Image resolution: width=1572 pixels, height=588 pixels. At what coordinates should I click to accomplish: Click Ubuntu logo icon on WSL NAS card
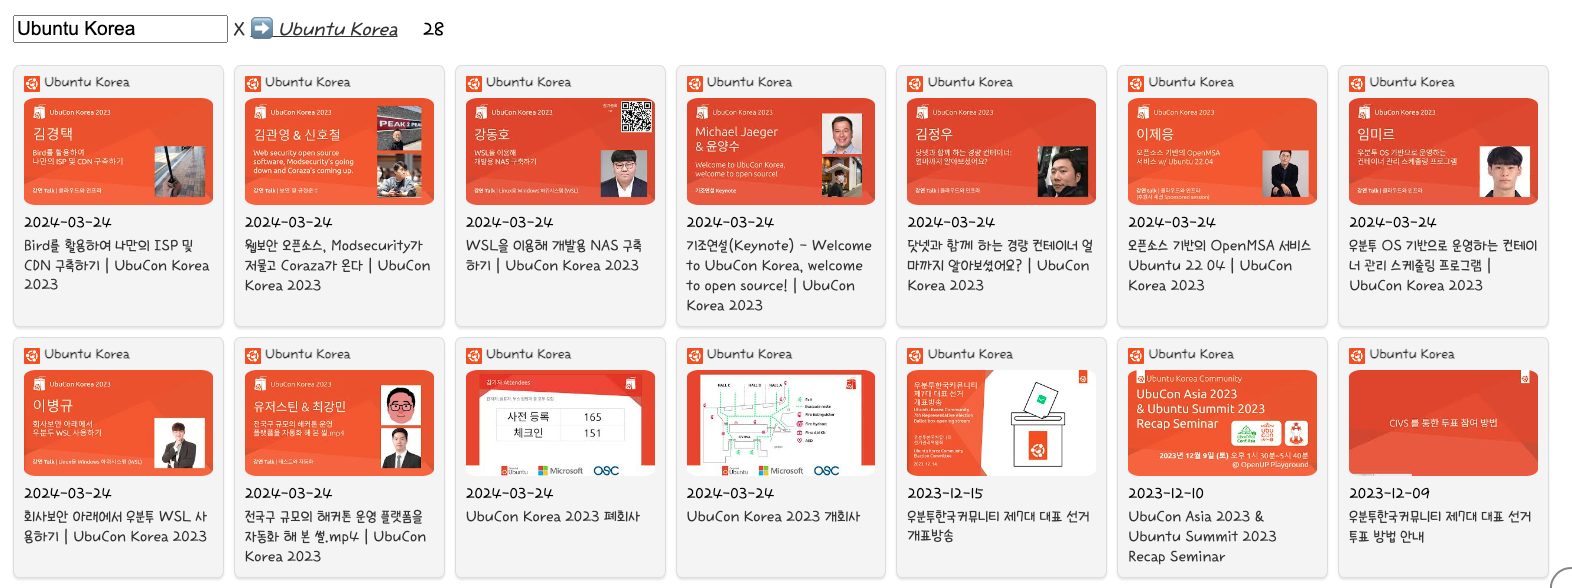pyautogui.click(x=474, y=84)
